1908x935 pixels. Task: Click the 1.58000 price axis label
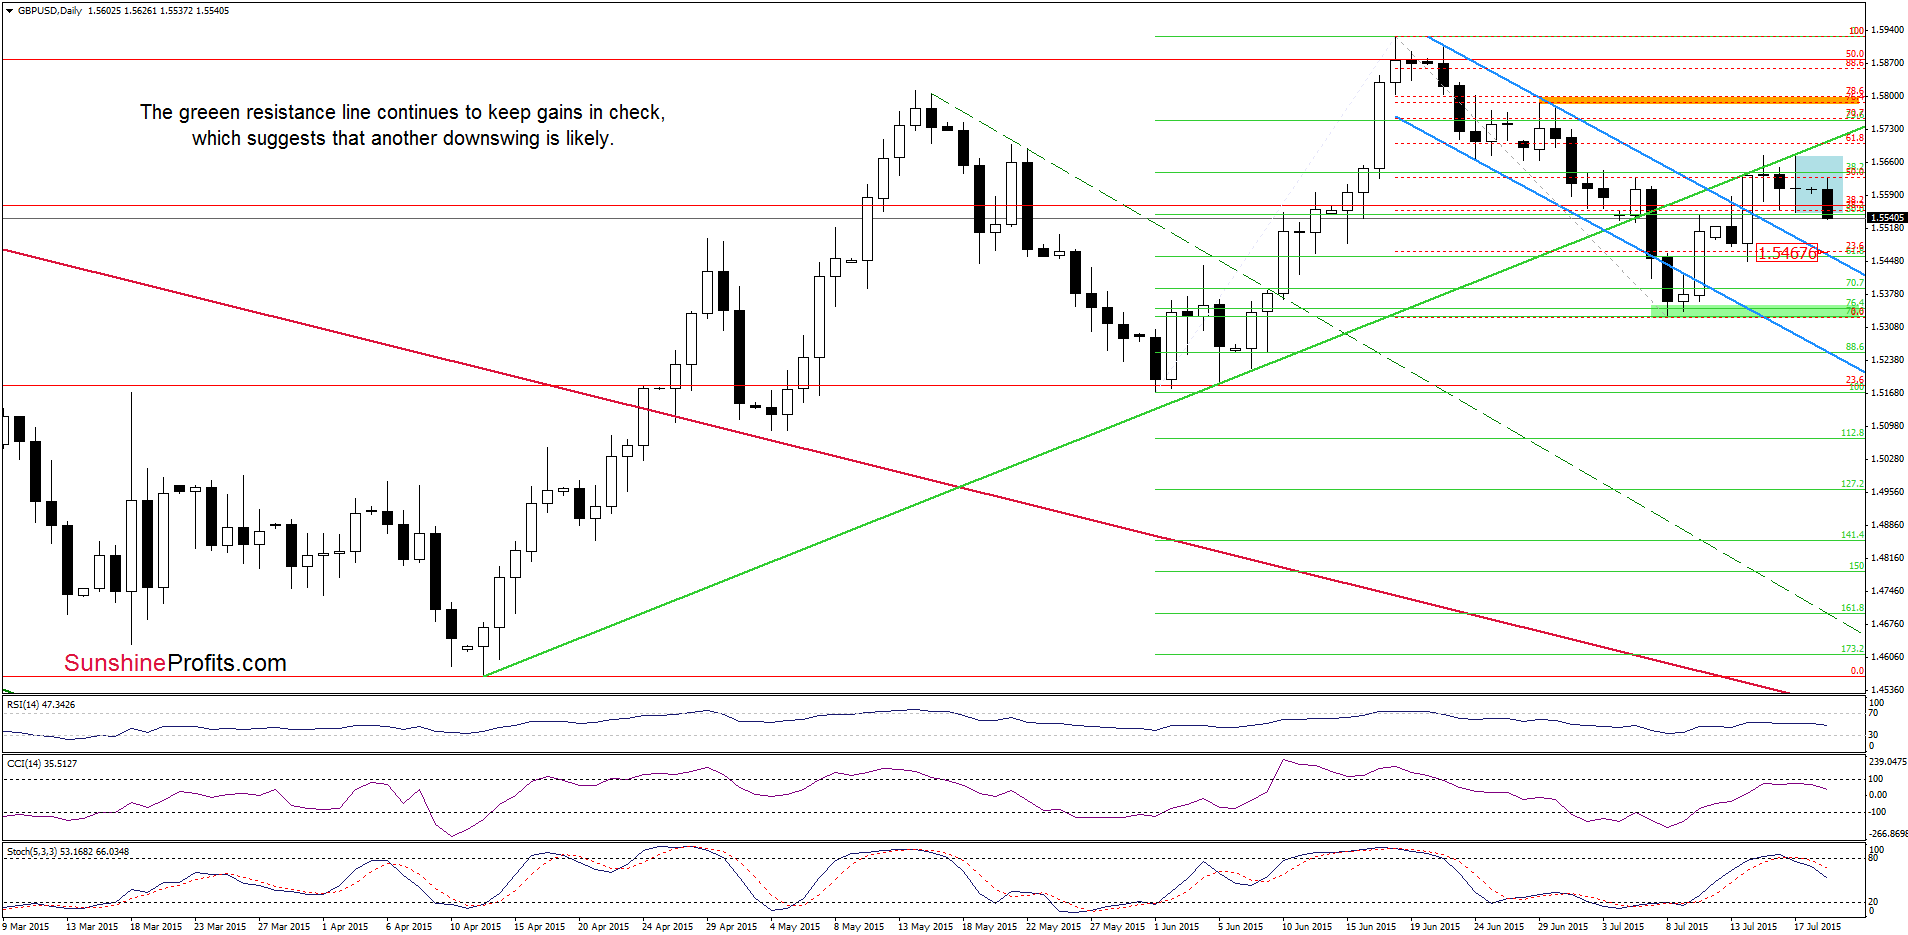pos(1887,96)
